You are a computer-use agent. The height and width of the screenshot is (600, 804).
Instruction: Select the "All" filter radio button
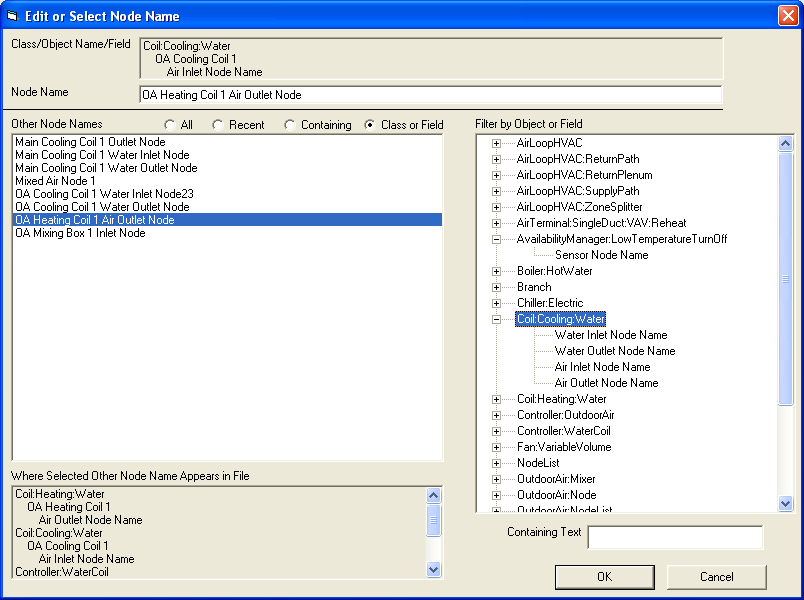170,123
